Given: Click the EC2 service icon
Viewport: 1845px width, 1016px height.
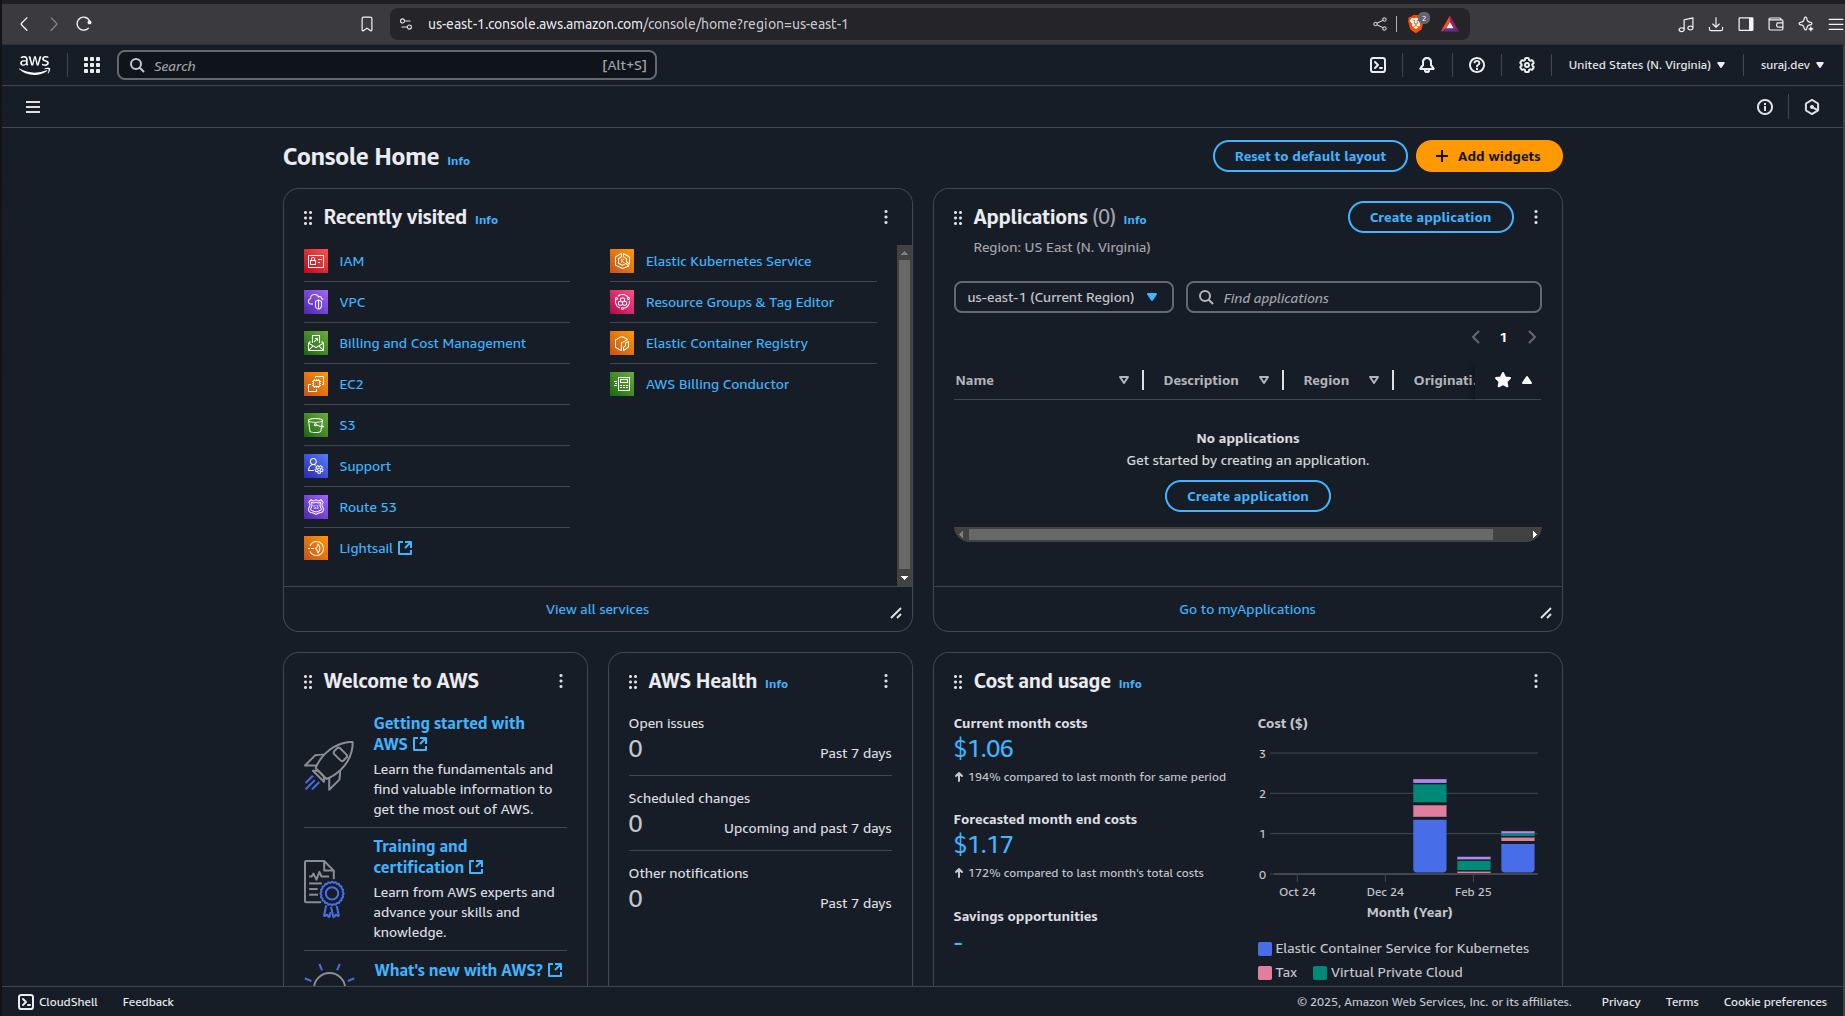Looking at the screenshot, I should 316,384.
